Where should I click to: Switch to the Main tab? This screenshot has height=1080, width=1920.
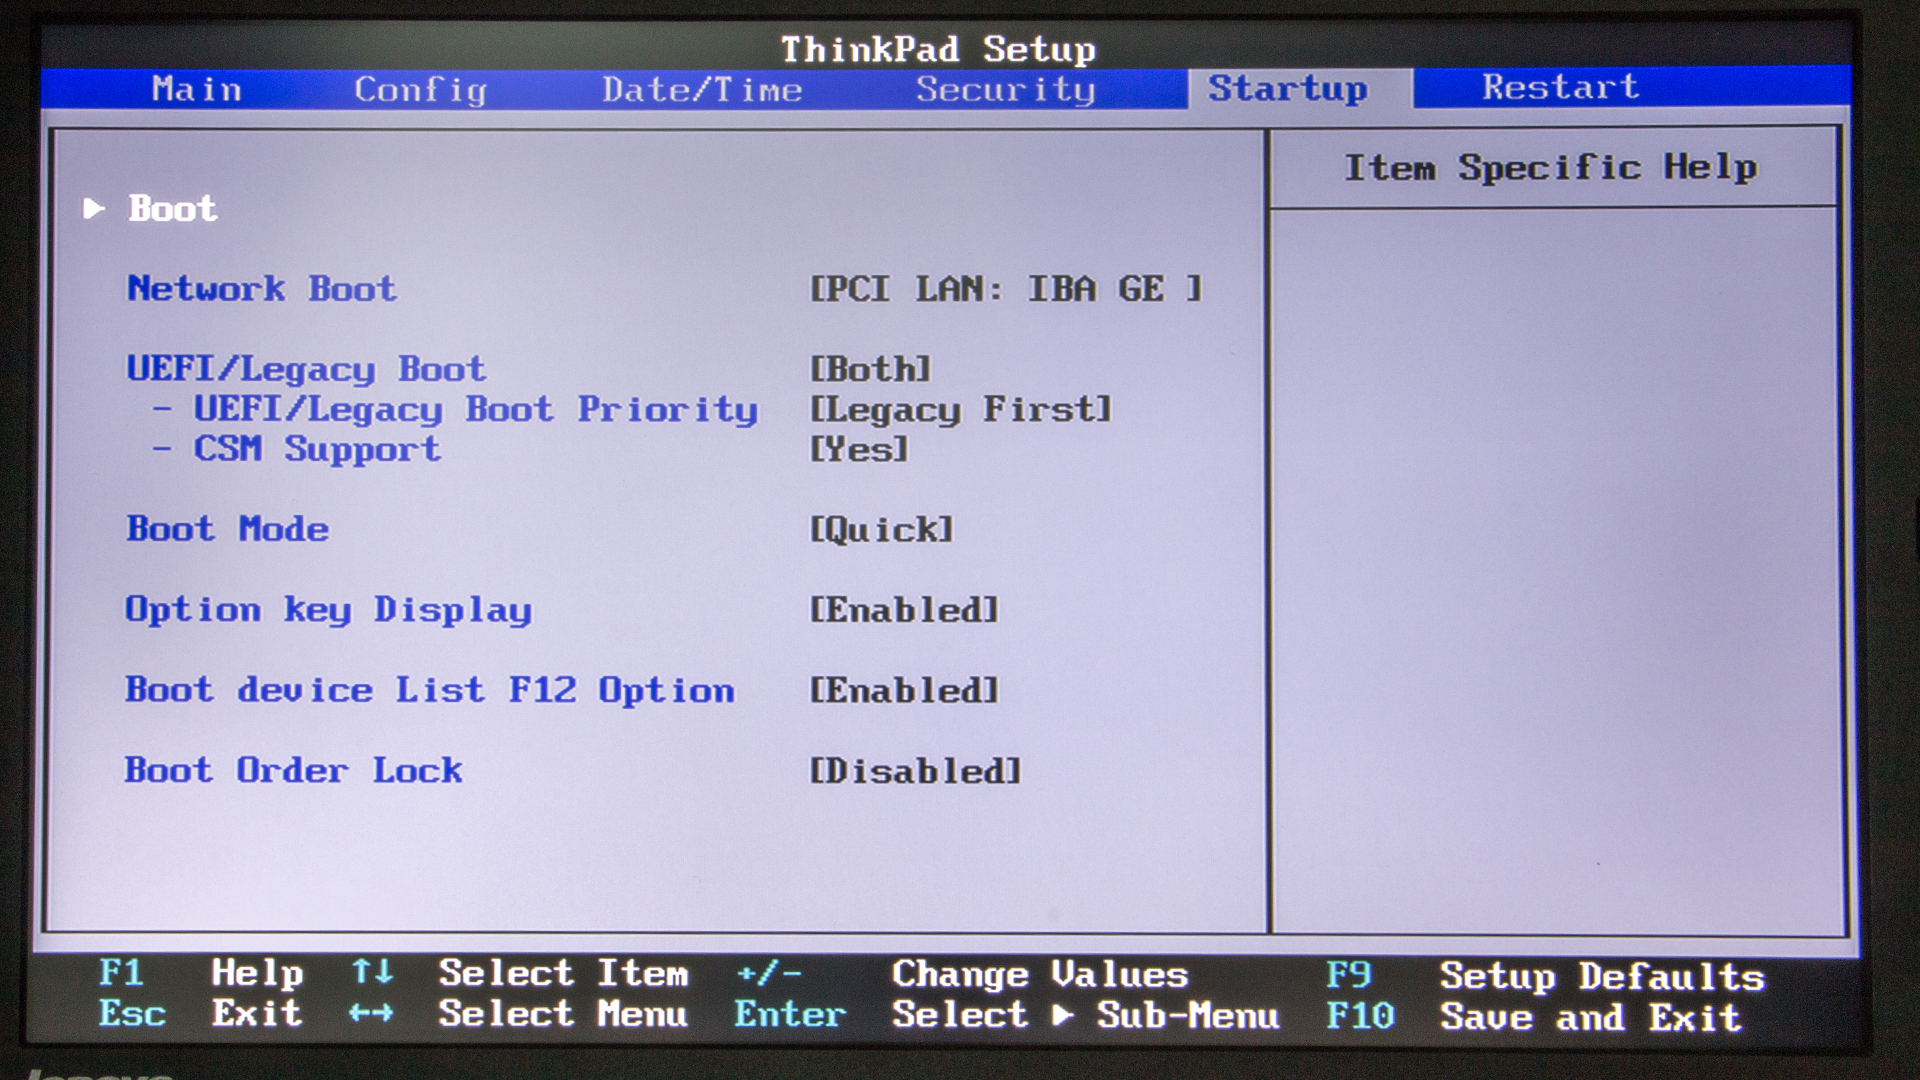[196, 89]
